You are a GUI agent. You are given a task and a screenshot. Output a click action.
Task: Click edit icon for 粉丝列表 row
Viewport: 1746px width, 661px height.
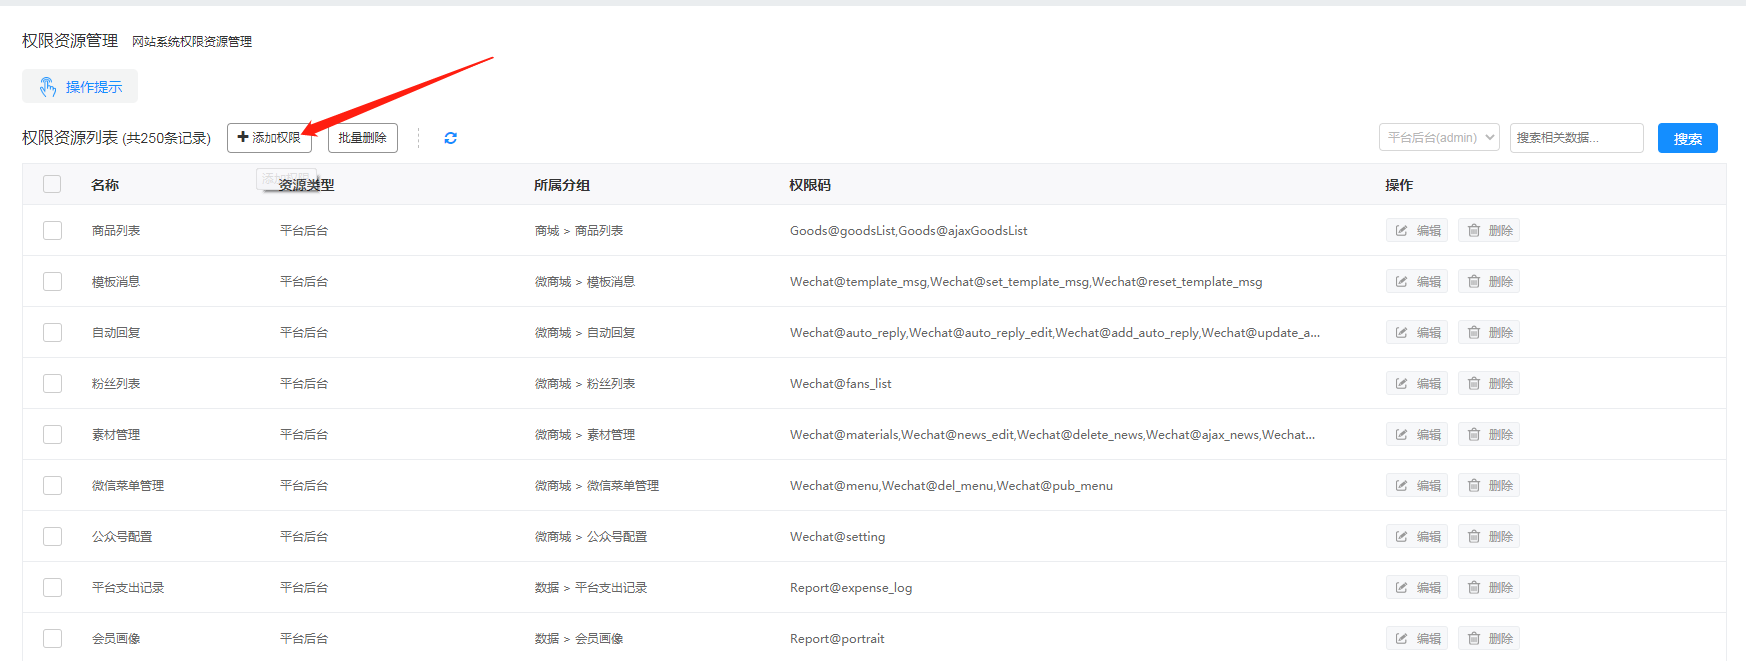(x=1402, y=384)
